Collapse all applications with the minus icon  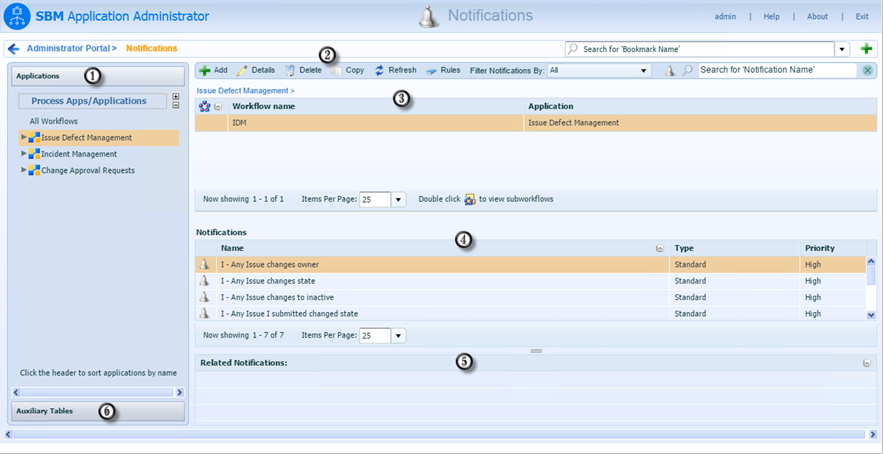(175, 105)
